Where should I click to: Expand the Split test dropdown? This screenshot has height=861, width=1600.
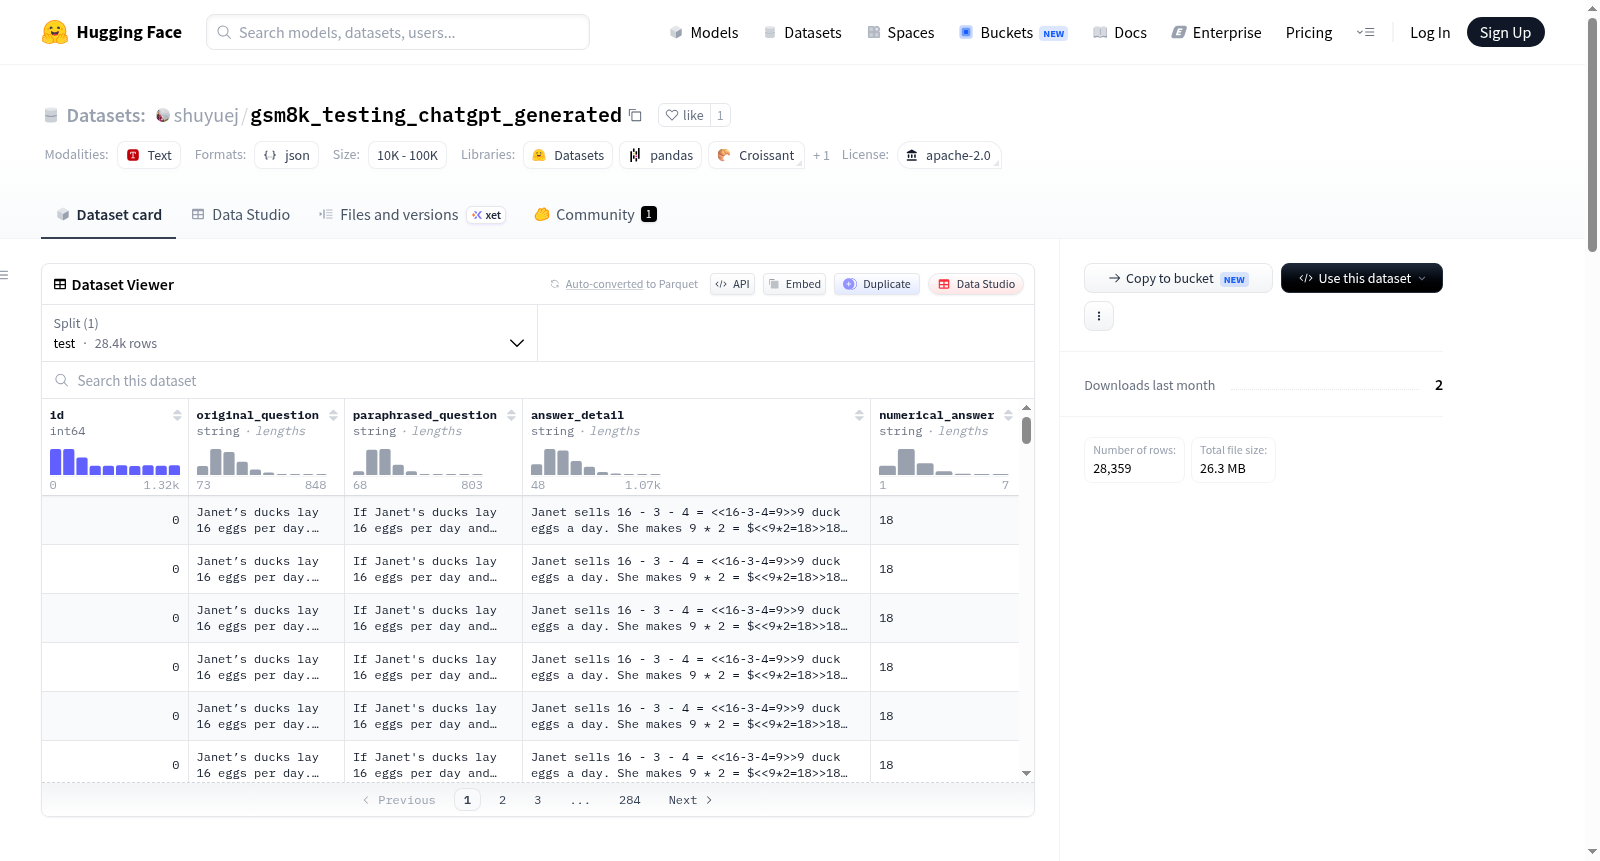[289, 333]
